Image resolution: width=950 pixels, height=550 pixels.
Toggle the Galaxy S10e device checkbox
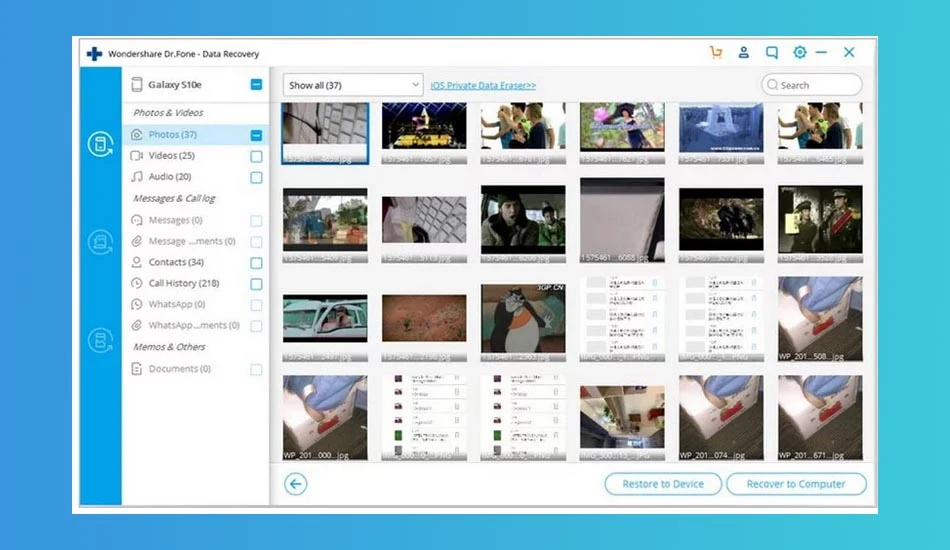click(x=256, y=84)
